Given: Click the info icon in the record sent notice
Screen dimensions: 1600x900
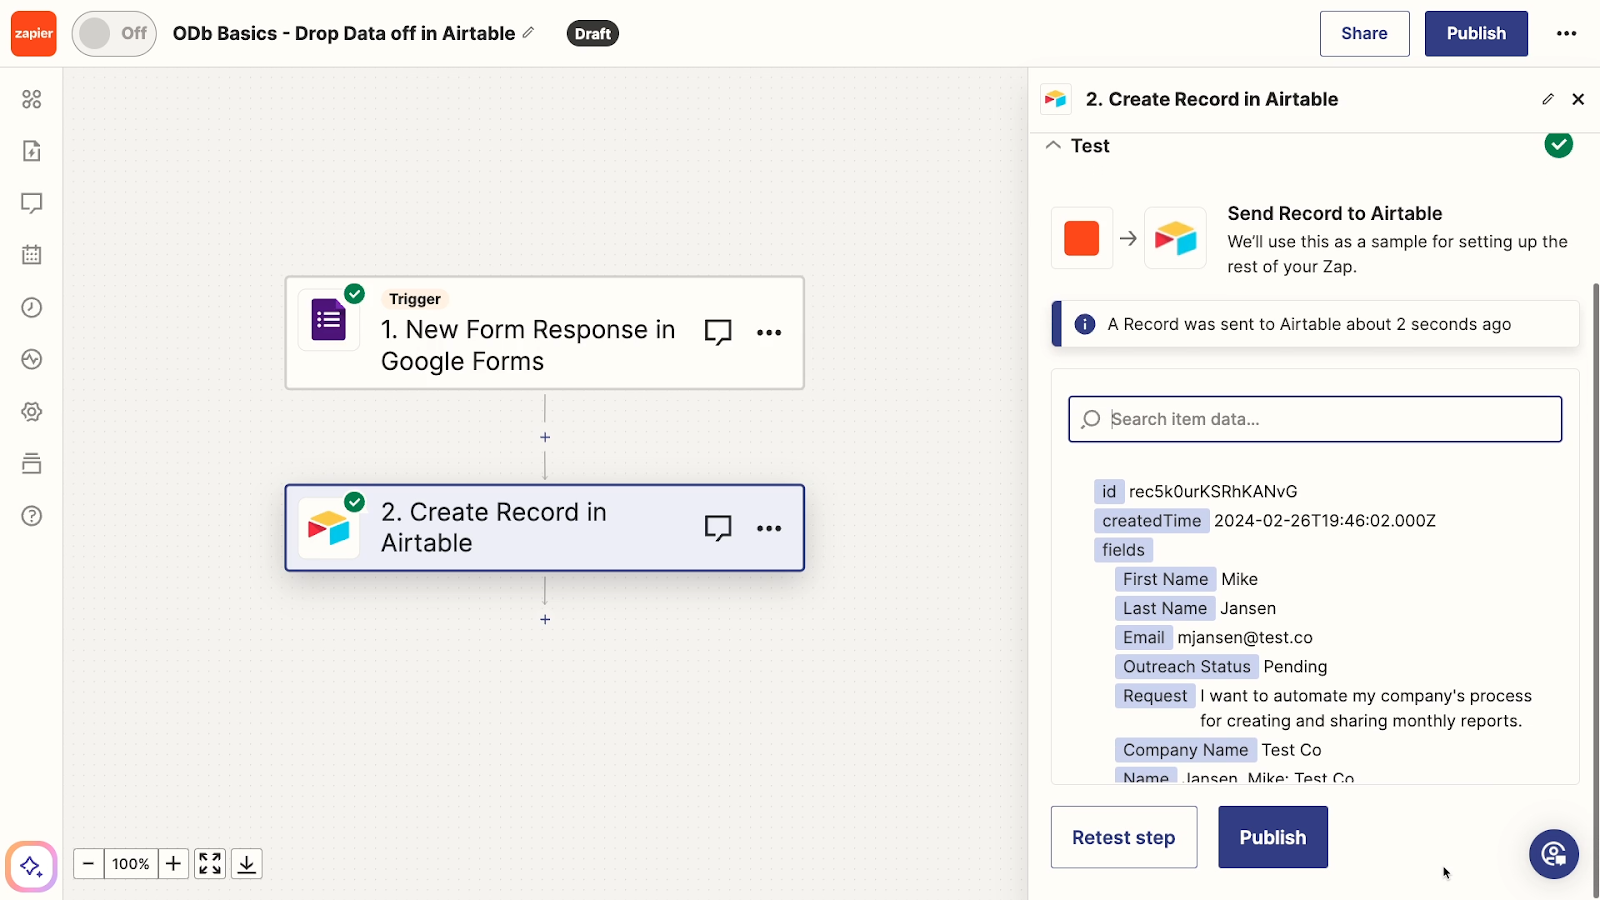Looking at the screenshot, I should (x=1084, y=324).
